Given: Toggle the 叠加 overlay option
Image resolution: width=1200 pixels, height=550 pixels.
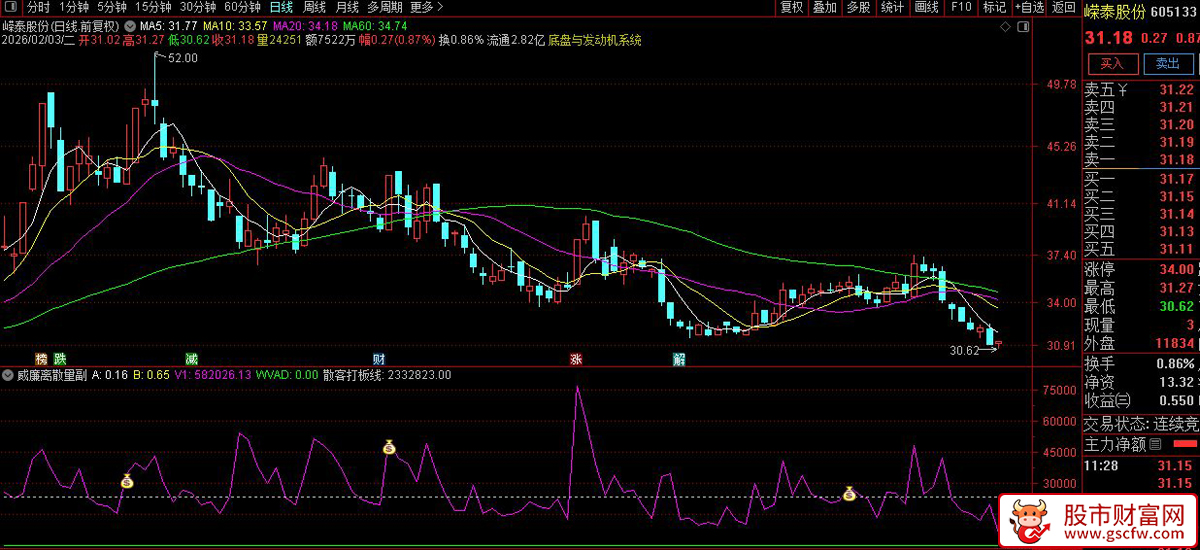Looking at the screenshot, I should 825,7.
